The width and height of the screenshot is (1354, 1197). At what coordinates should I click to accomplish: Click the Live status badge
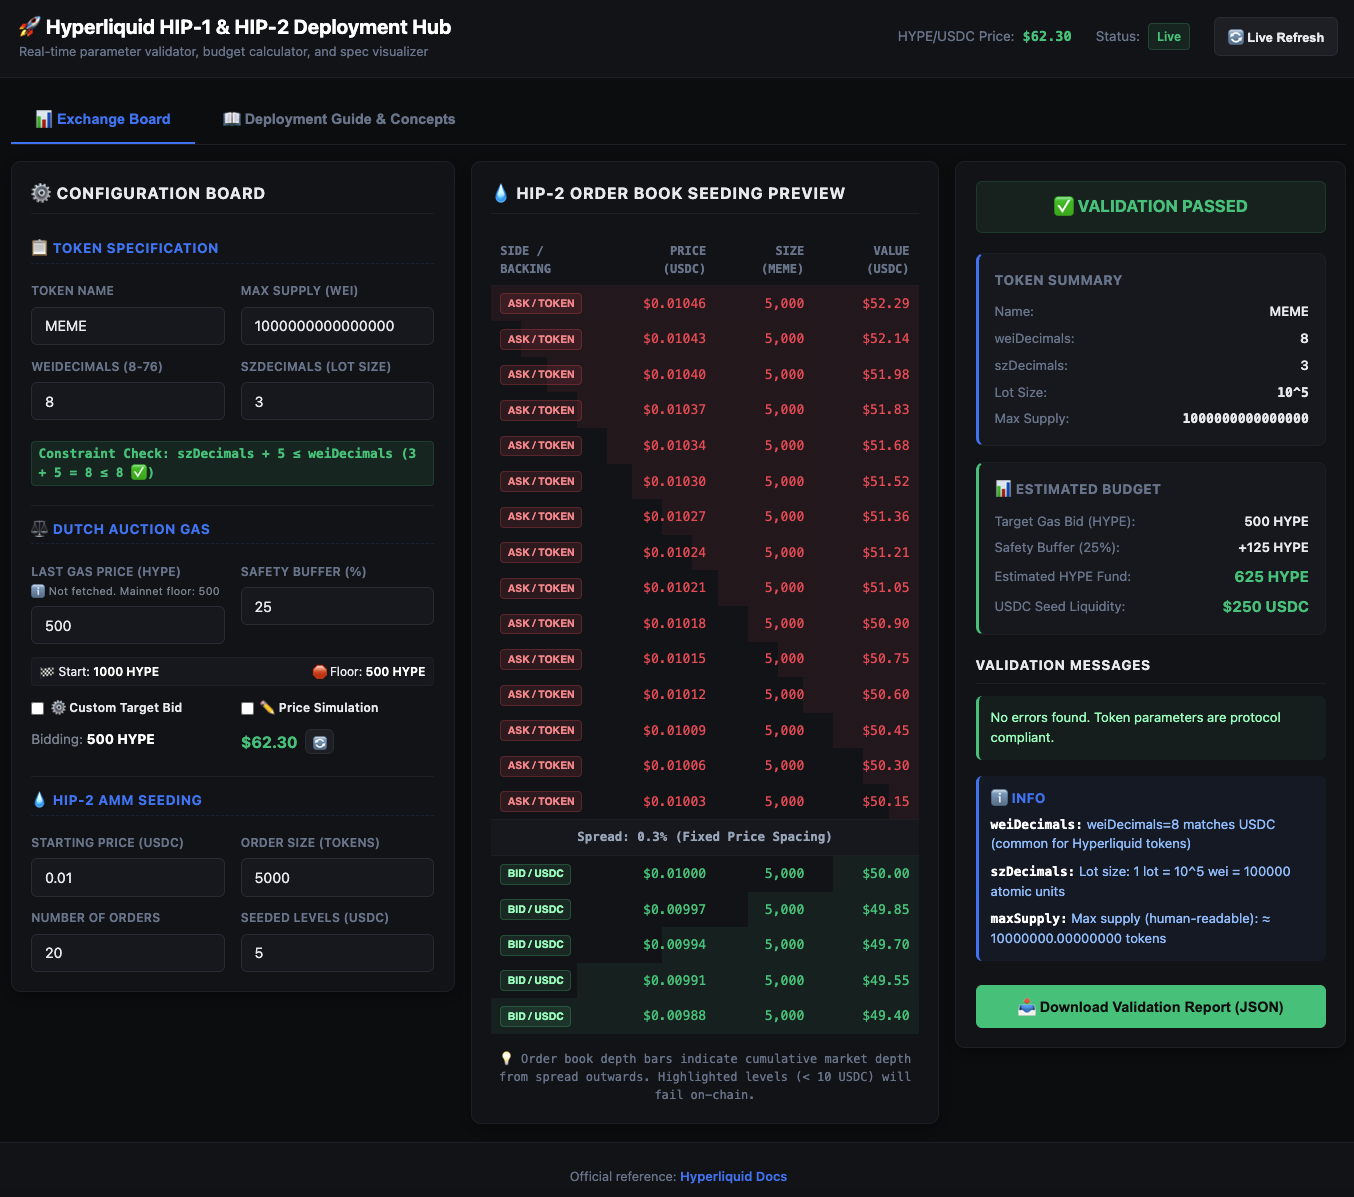pyautogui.click(x=1169, y=37)
